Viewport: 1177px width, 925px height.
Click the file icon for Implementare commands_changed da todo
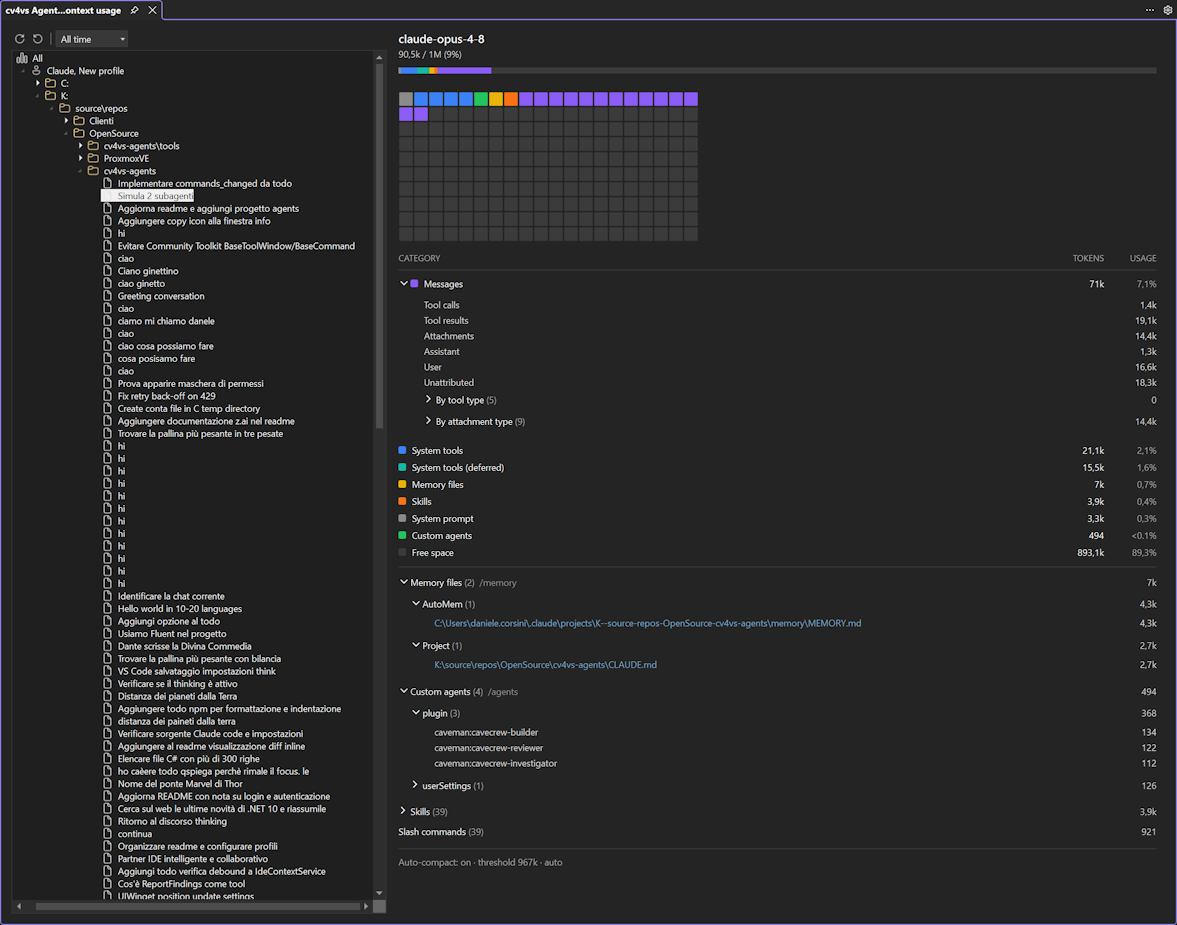(x=107, y=183)
